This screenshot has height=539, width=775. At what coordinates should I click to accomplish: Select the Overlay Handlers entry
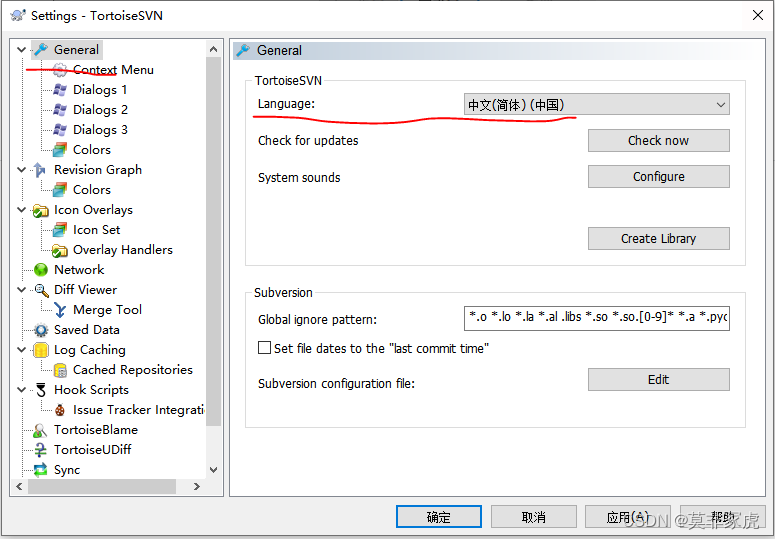(x=123, y=249)
